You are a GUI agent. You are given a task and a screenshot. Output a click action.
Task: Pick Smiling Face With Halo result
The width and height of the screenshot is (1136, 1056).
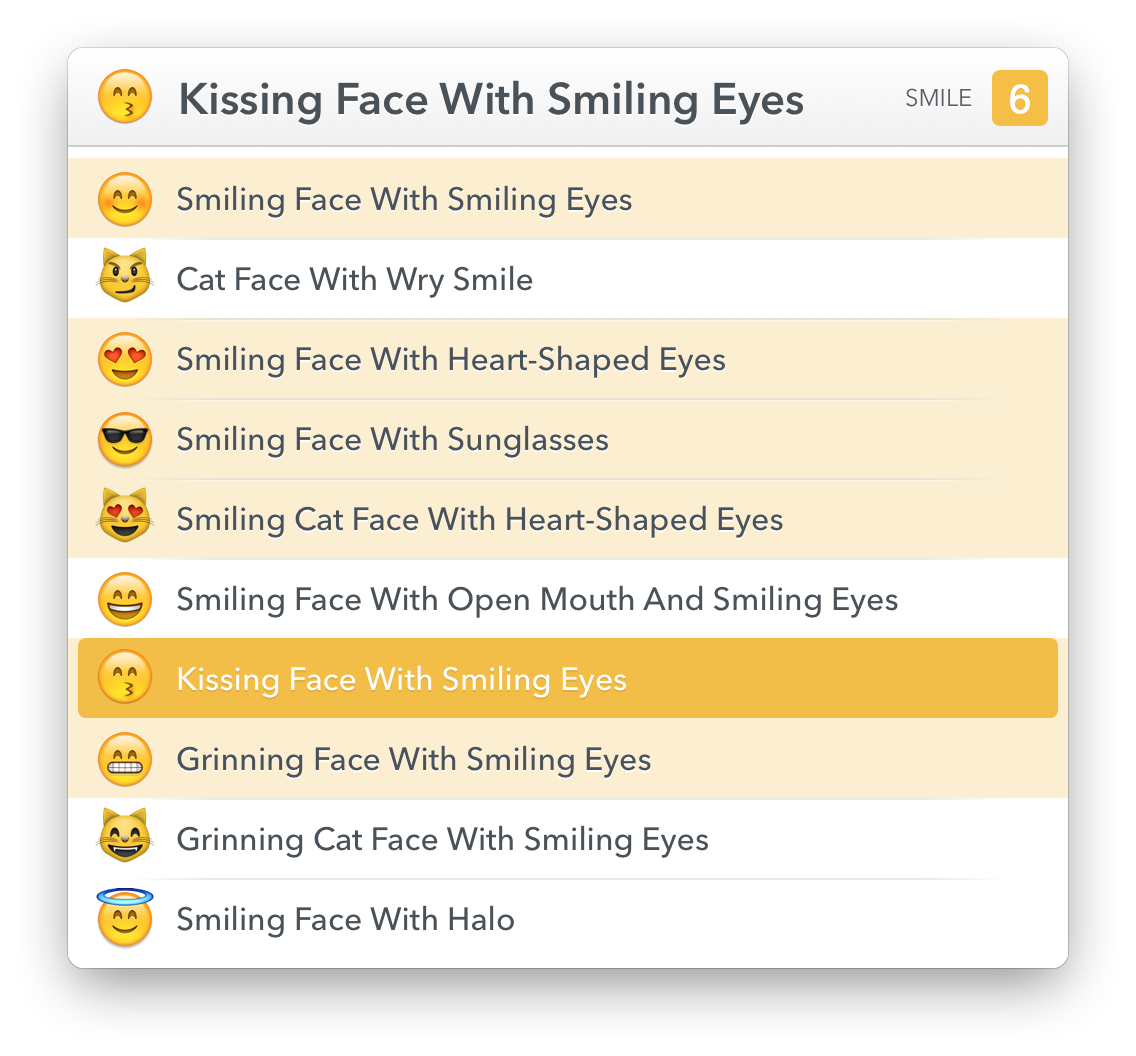(x=345, y=919)
